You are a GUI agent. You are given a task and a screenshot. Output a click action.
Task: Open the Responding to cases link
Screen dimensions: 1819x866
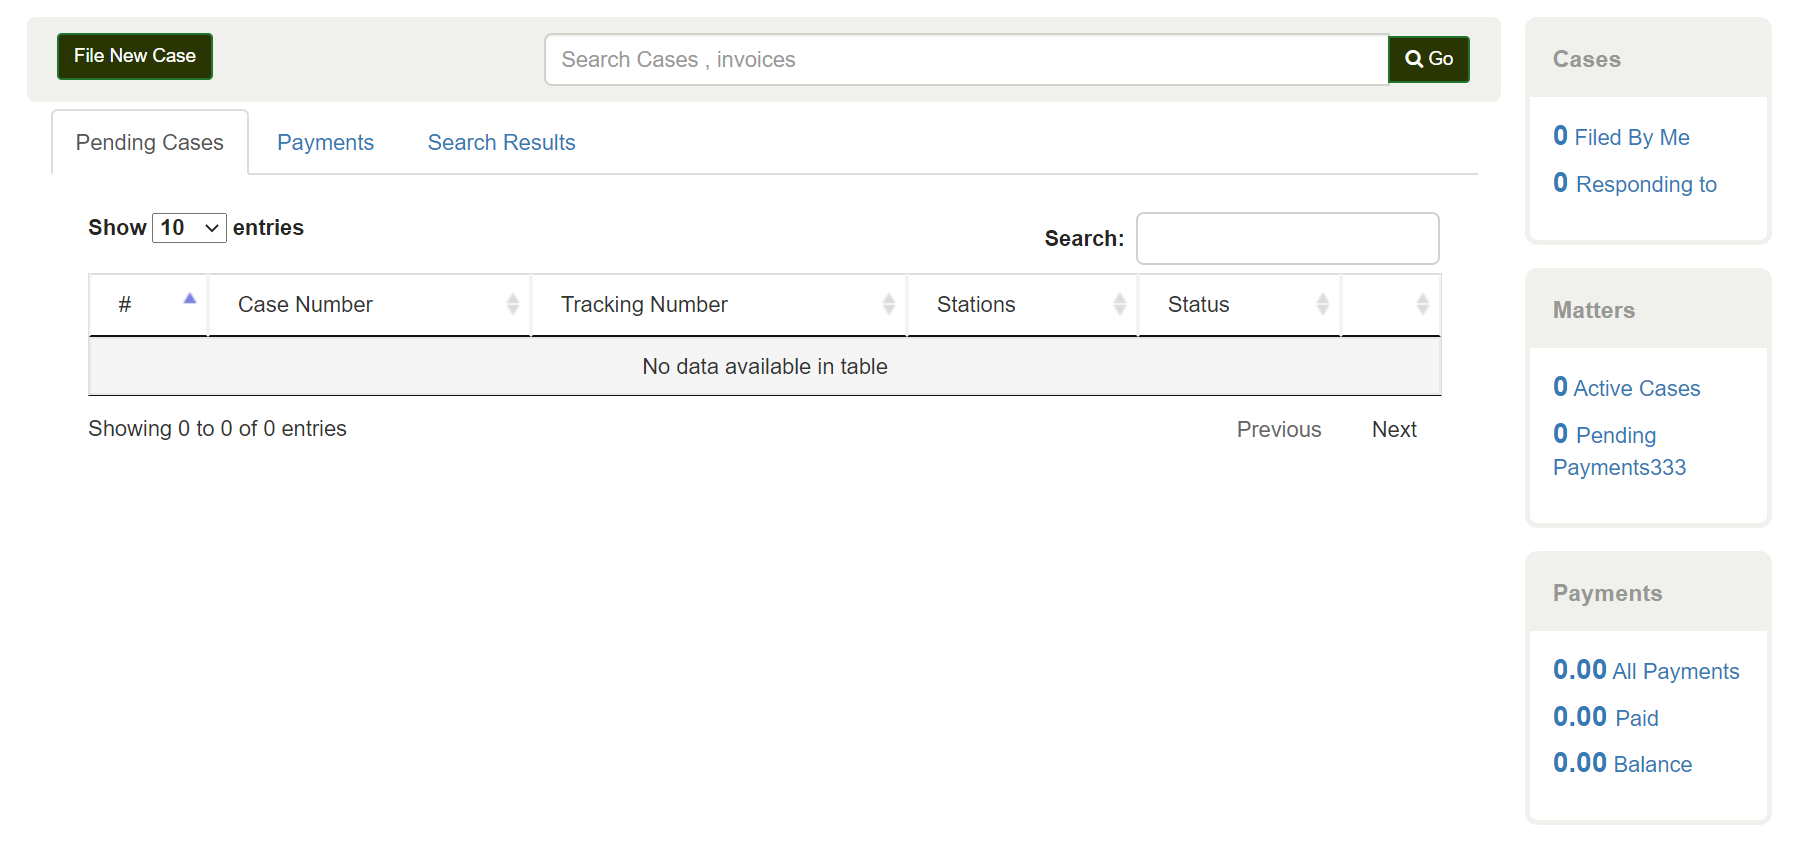point(1634,183)
